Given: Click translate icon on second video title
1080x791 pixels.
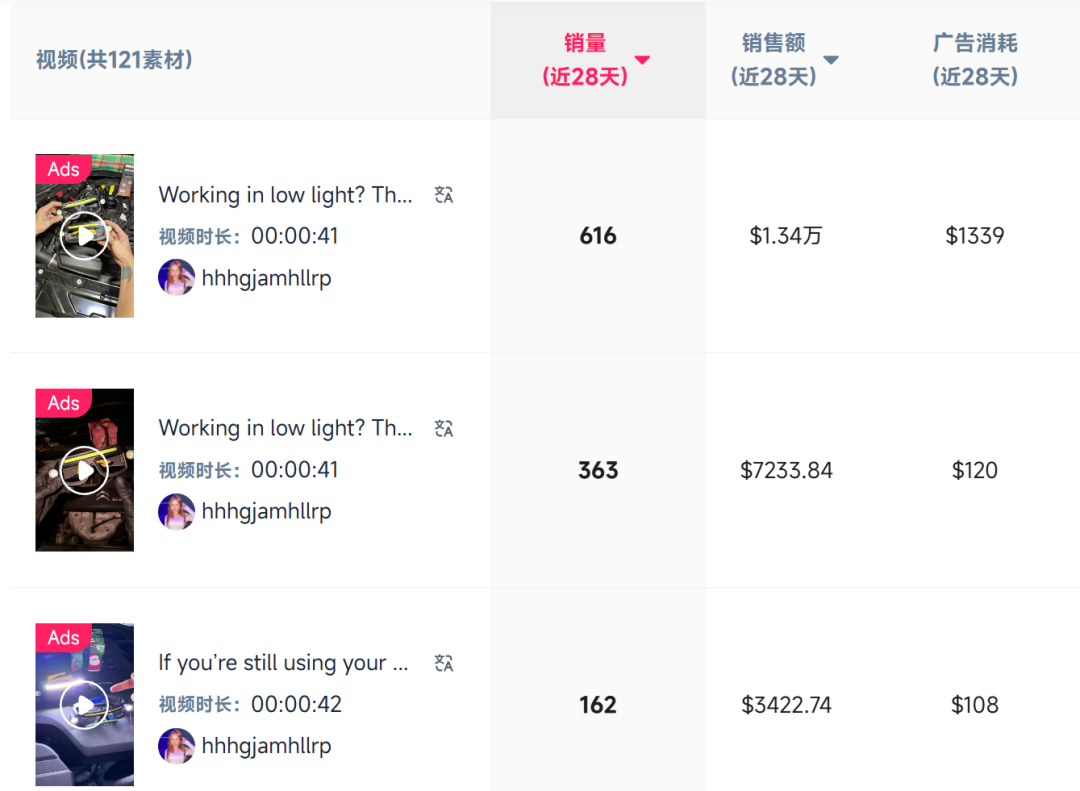Looking at the screenshot, I should pos(444,429).
